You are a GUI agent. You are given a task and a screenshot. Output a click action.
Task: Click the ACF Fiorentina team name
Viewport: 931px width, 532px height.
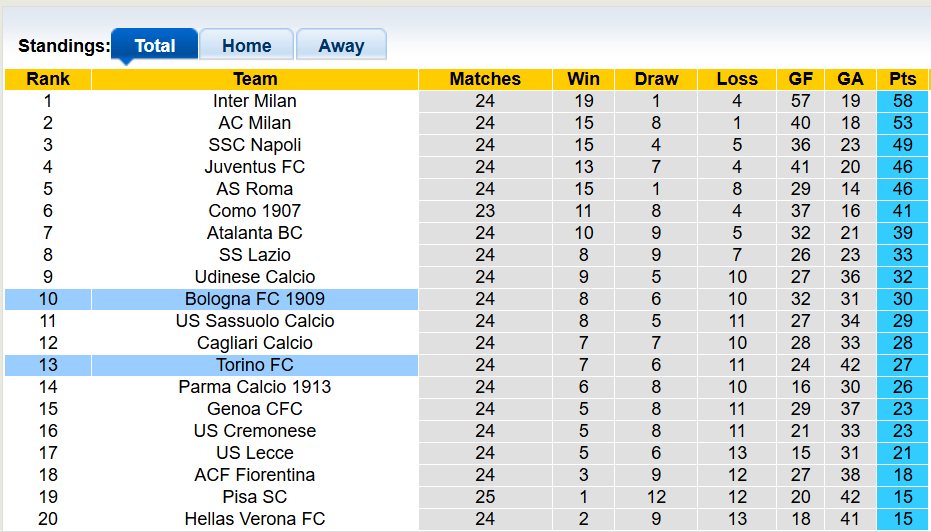(x=254, y=475)
